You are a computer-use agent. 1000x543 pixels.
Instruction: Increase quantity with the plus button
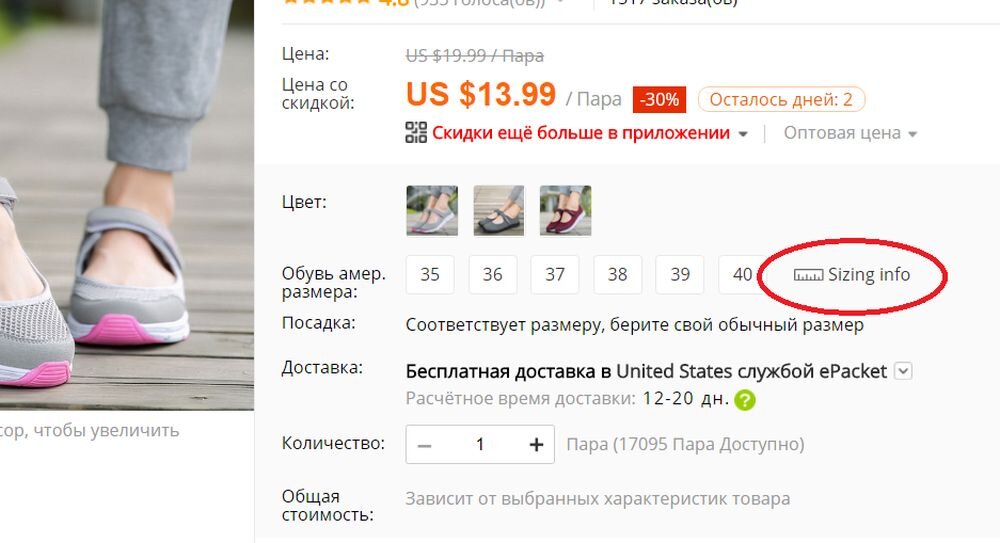(536, 445)
